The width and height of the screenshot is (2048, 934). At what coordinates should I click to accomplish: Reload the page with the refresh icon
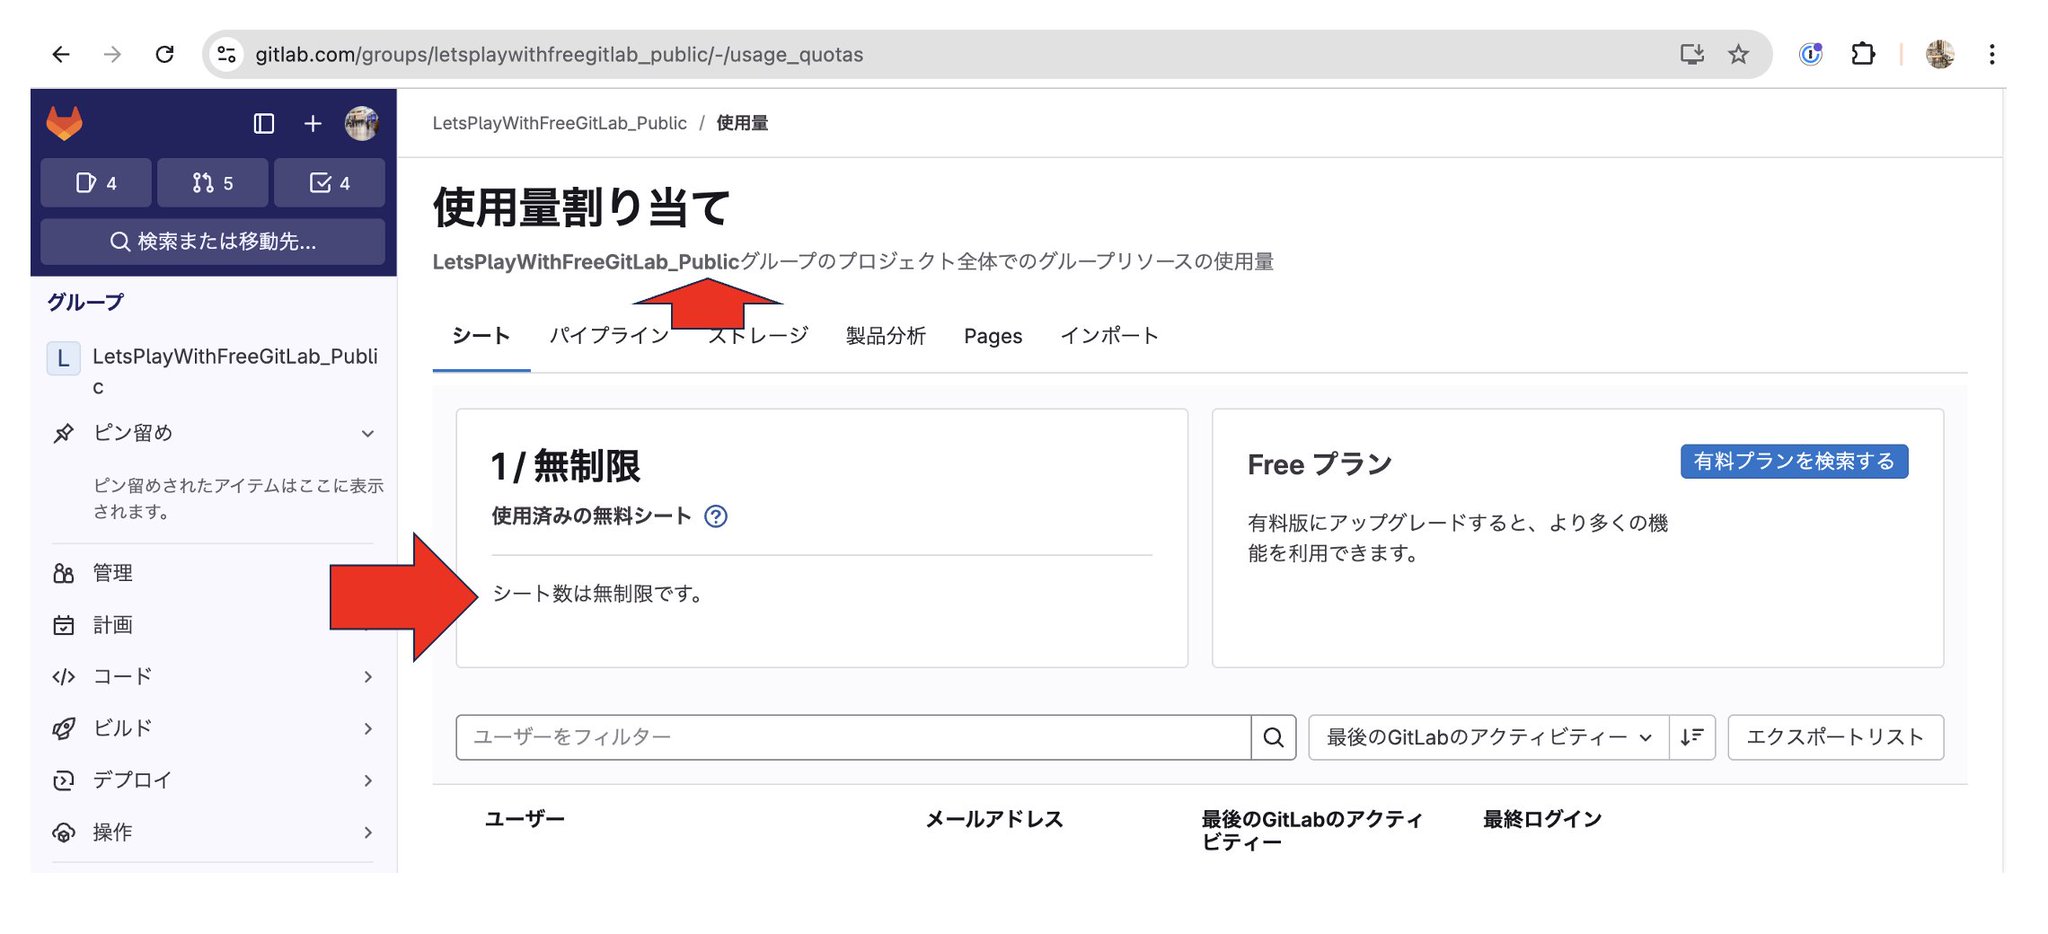[165, 54]
